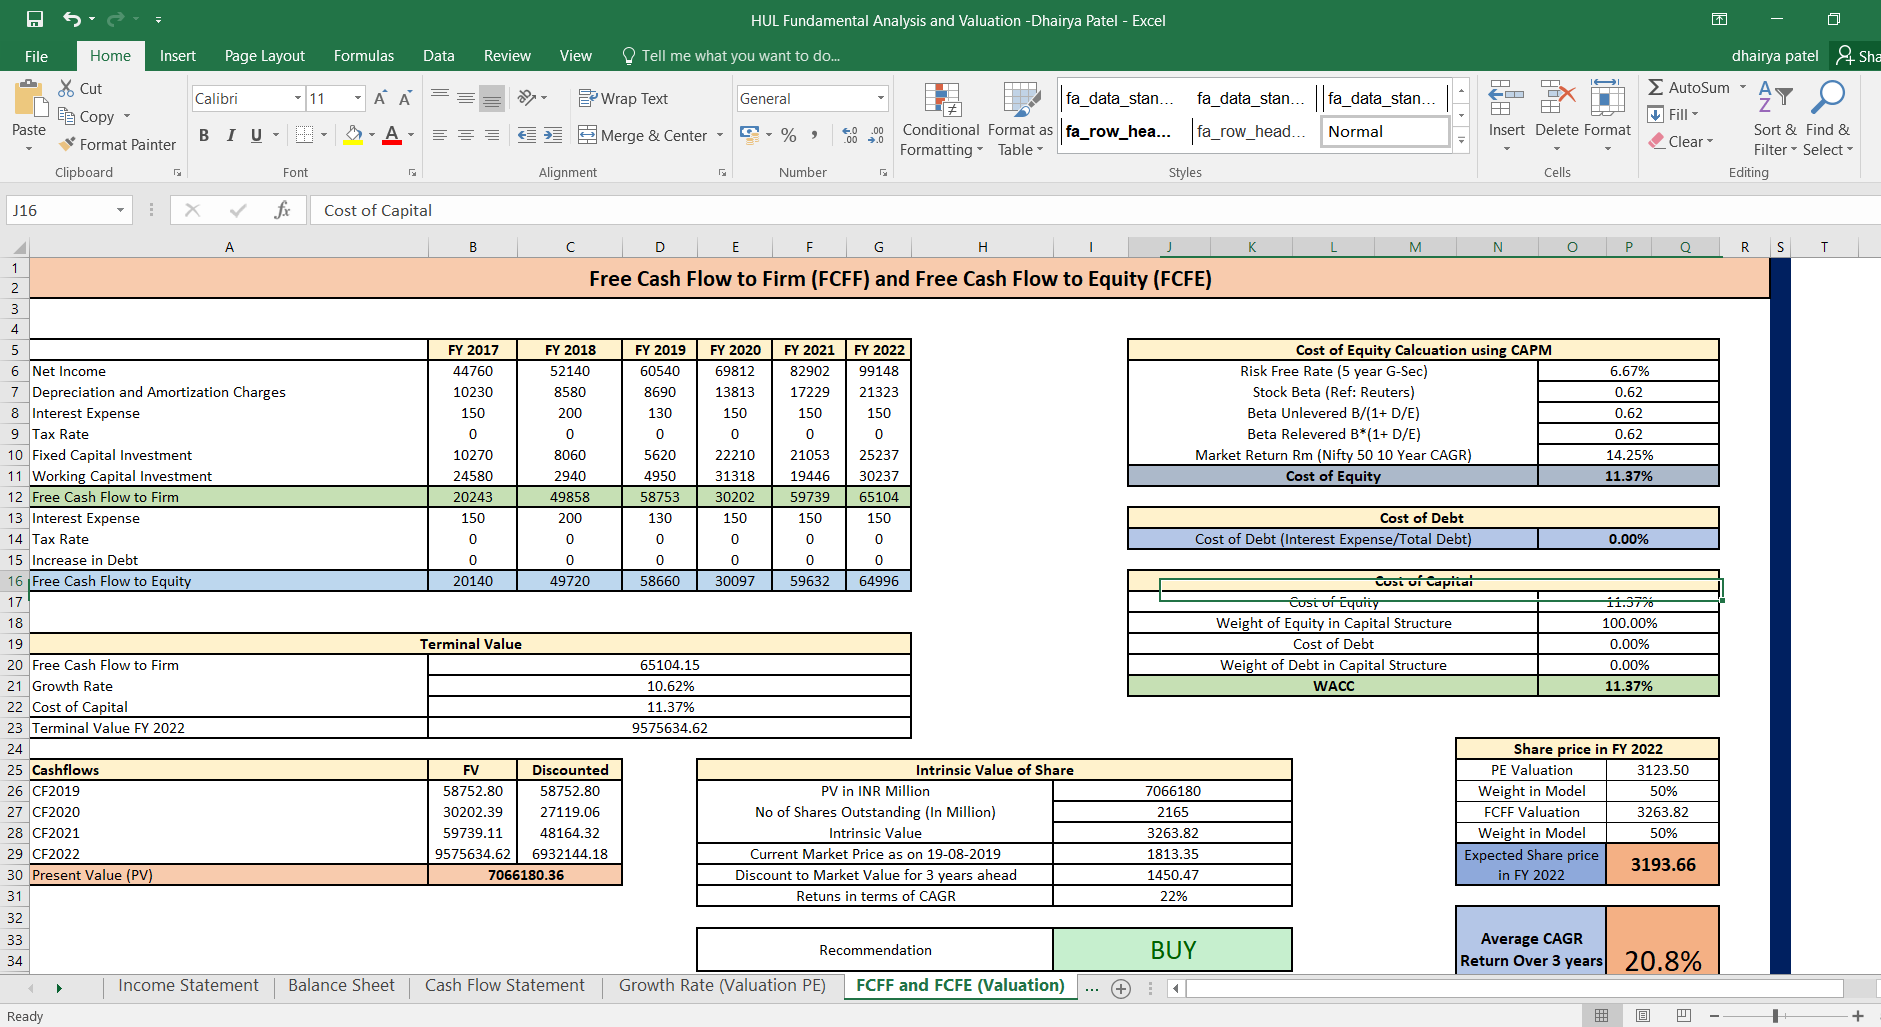Select bottom vertical alignment
The image size is (1881, 1027).
tap(492, 98)
